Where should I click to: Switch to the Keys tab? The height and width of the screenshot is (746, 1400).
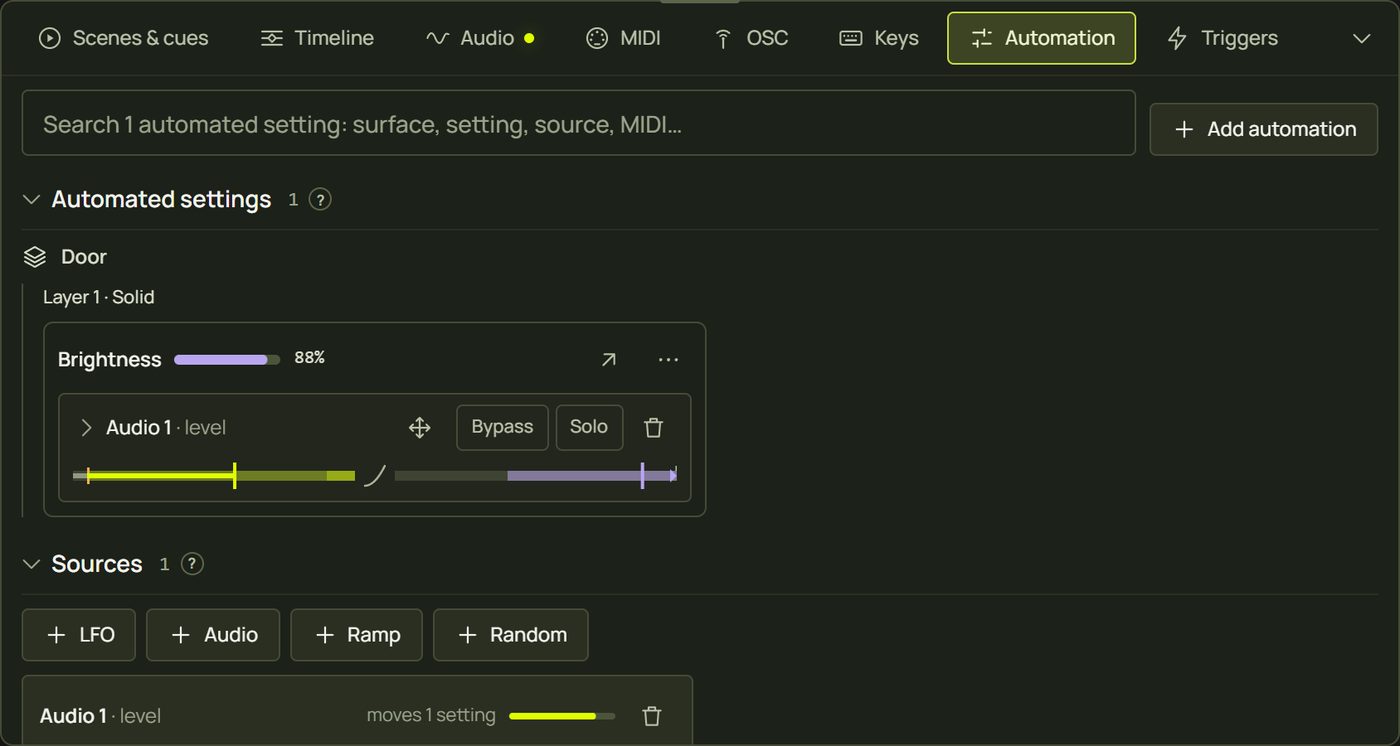[879, 38]
